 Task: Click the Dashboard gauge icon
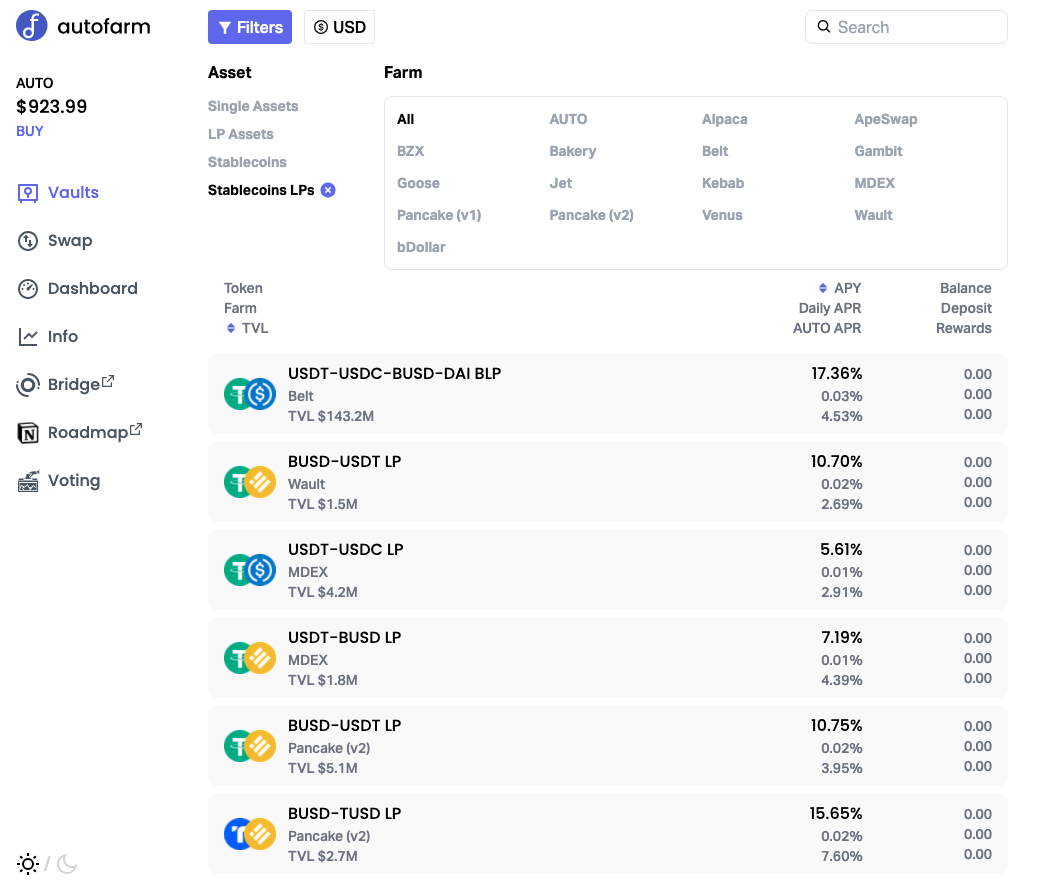(x=28, y=289)
